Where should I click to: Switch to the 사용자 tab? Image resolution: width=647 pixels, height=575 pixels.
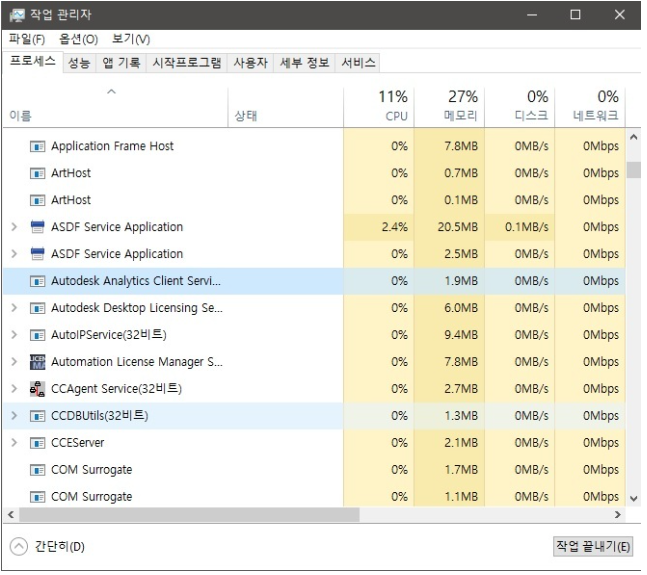(x=250, y=63)
